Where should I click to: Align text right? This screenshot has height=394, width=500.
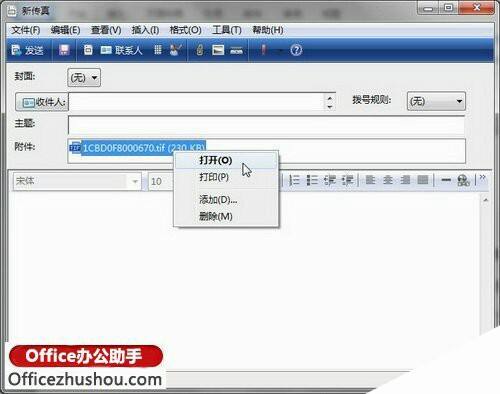coord(405,180)
